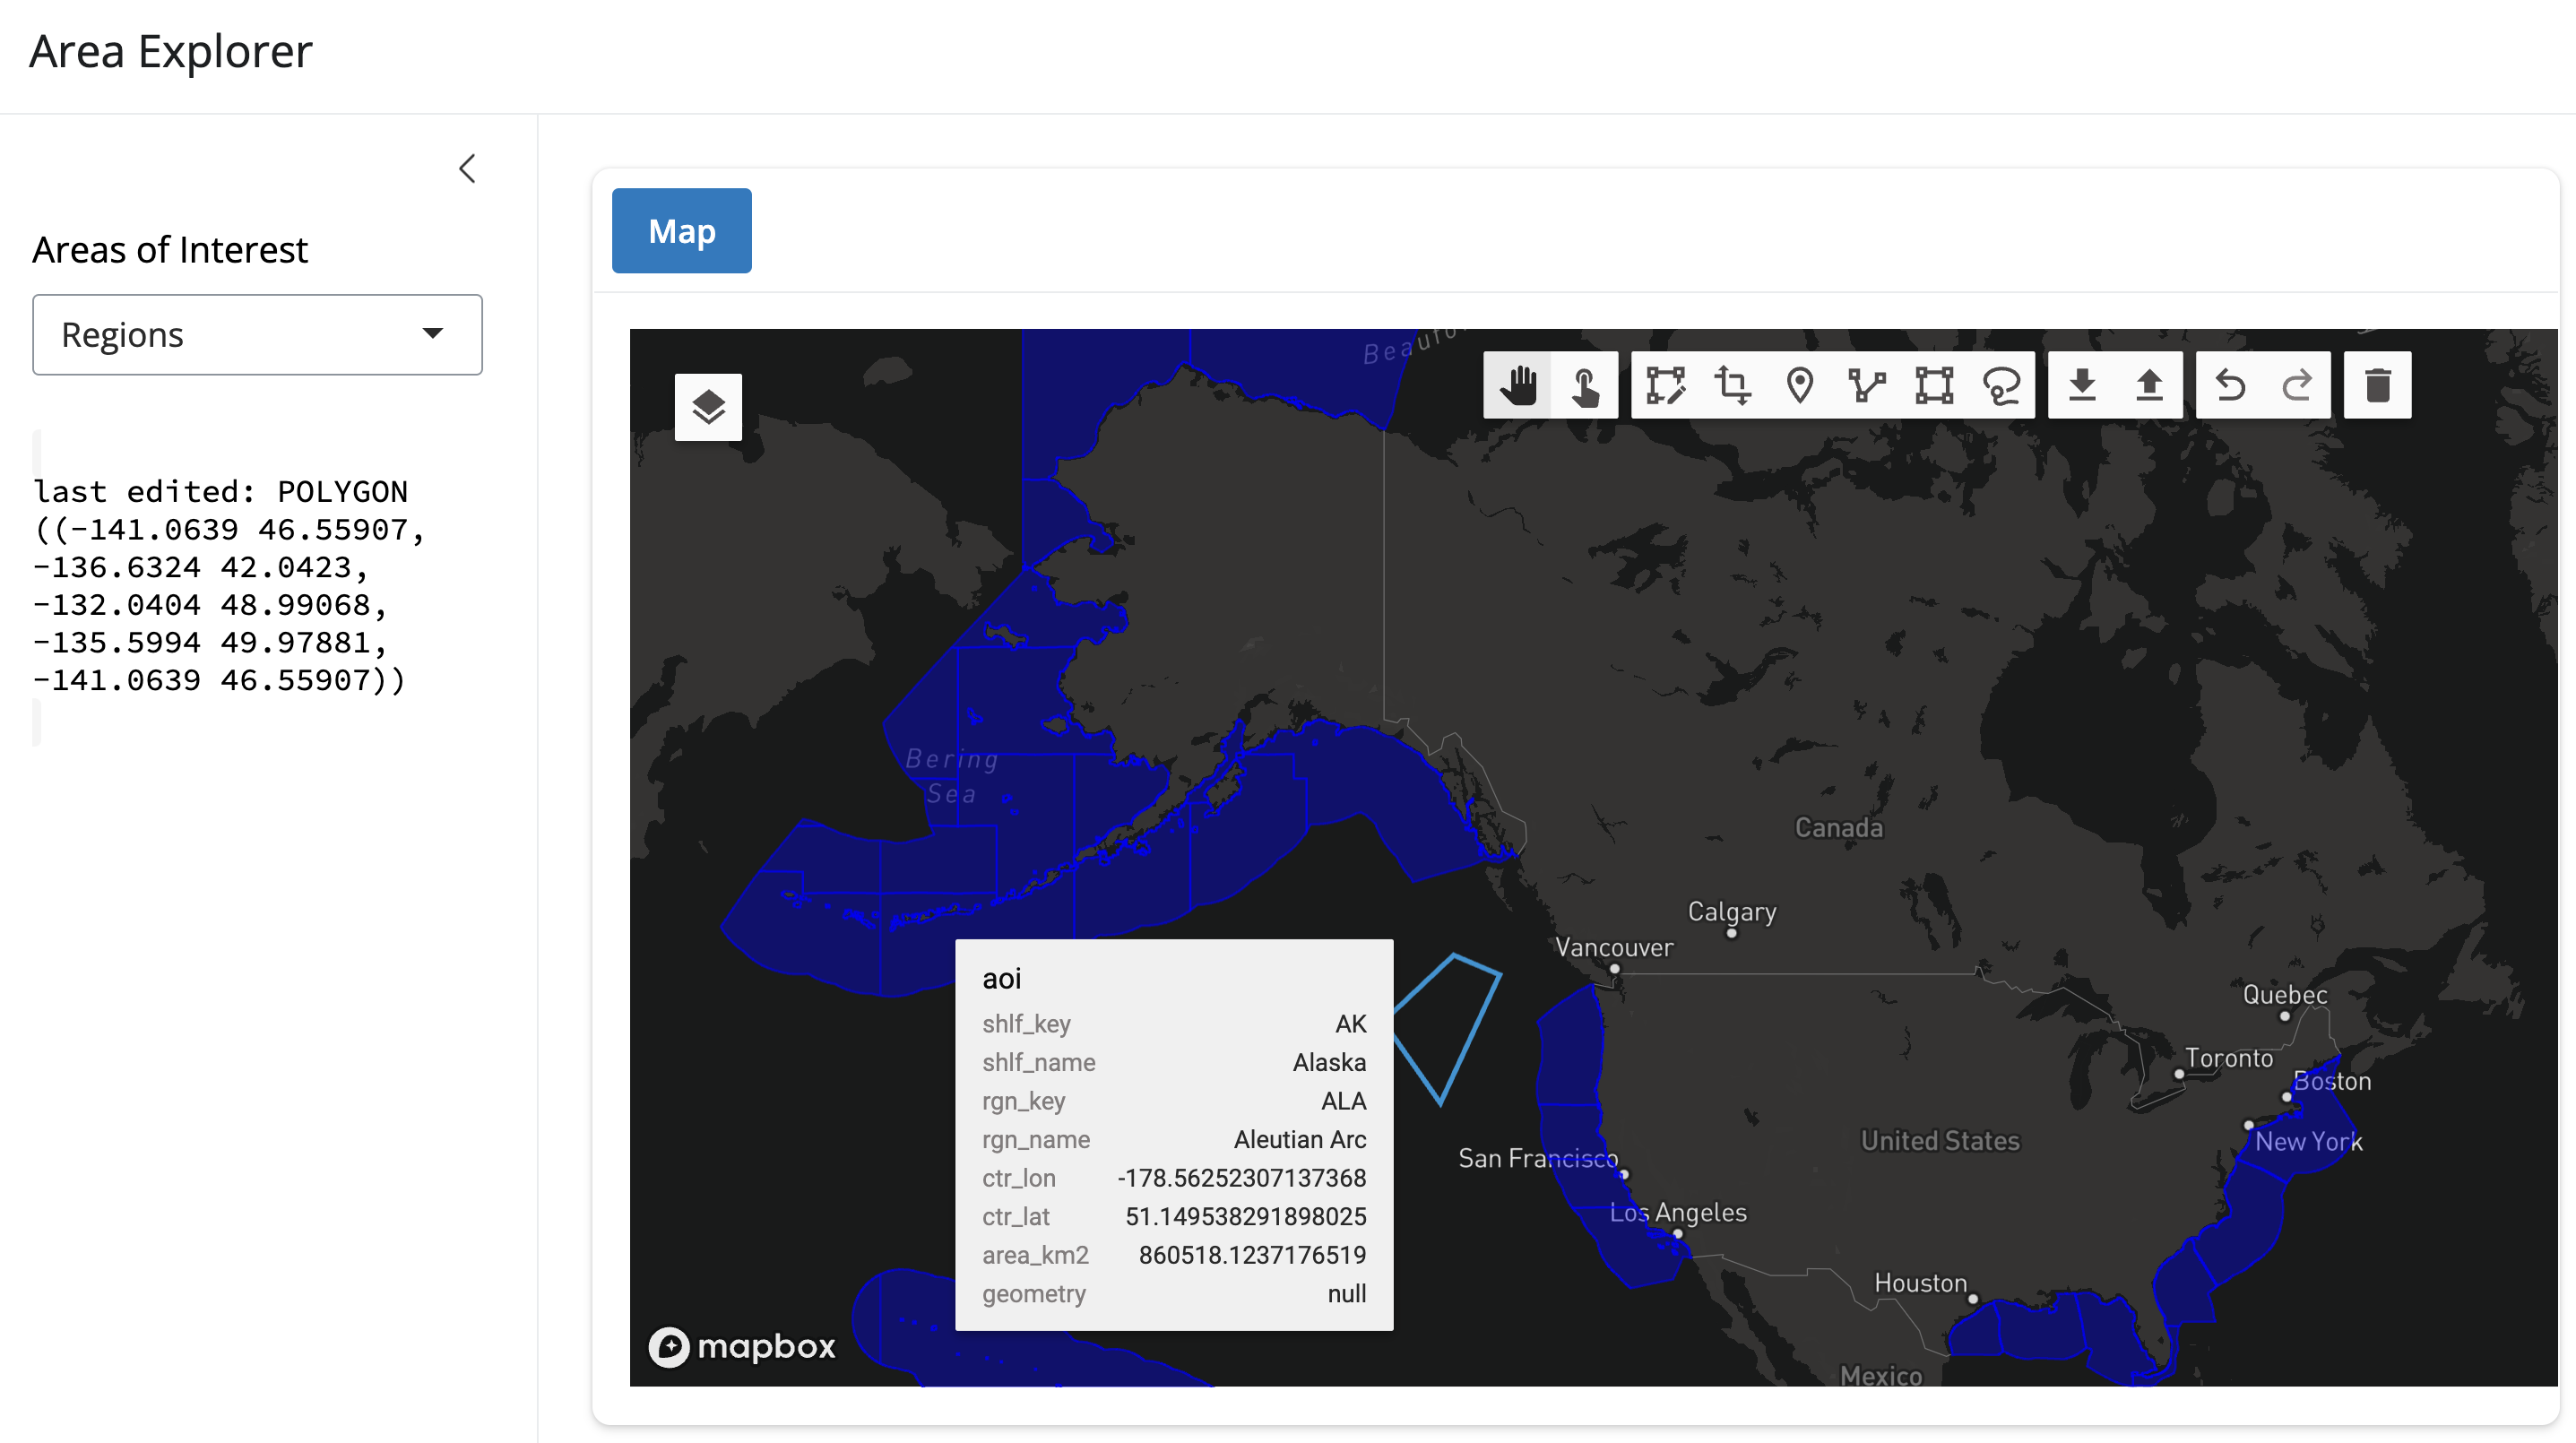Select the lasso freehand tool
The height and width of the screenshot is (1443, 2576).
pos(2001,385)
